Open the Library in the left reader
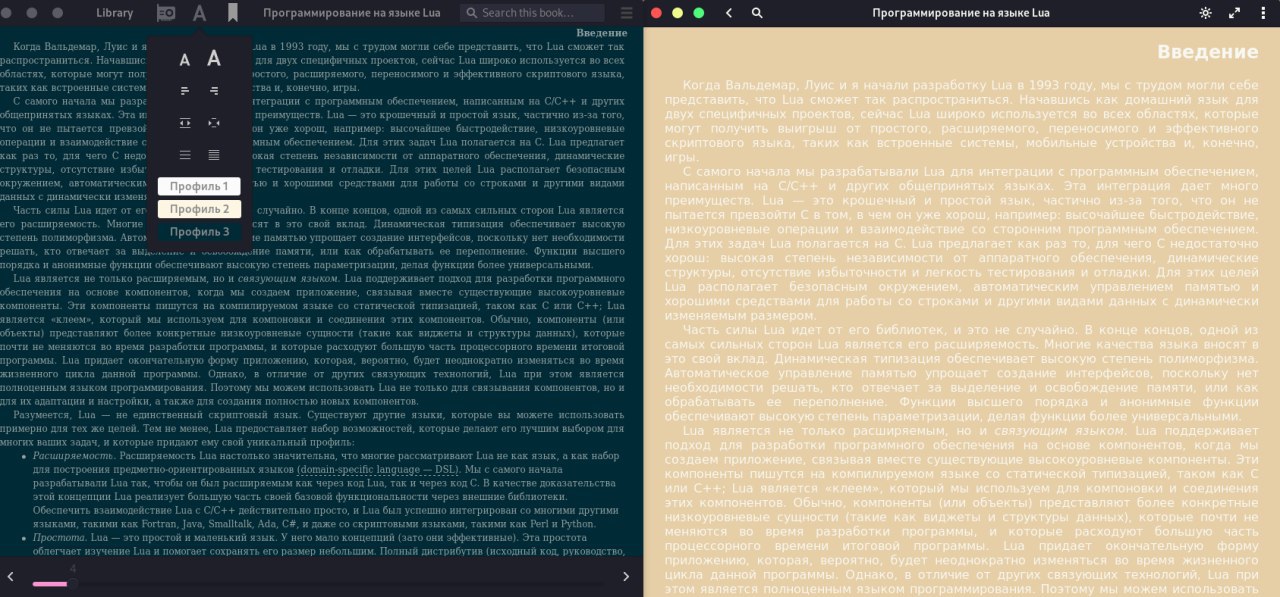Viewport: 1280px width, 597px height. 114,13
